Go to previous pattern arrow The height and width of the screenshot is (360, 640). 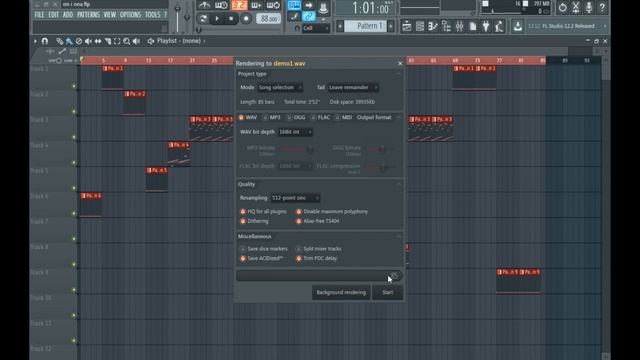pos(340,26)
